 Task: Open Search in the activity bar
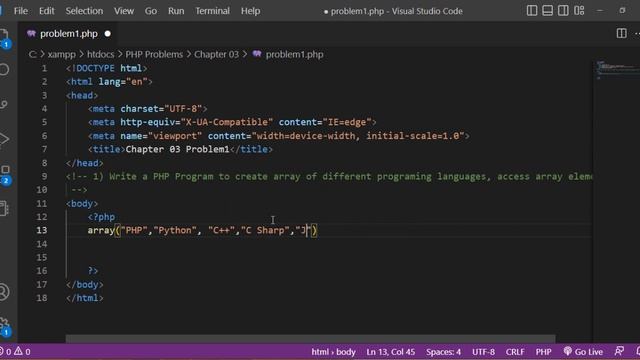pyautogui.click(x=4, y=69)
